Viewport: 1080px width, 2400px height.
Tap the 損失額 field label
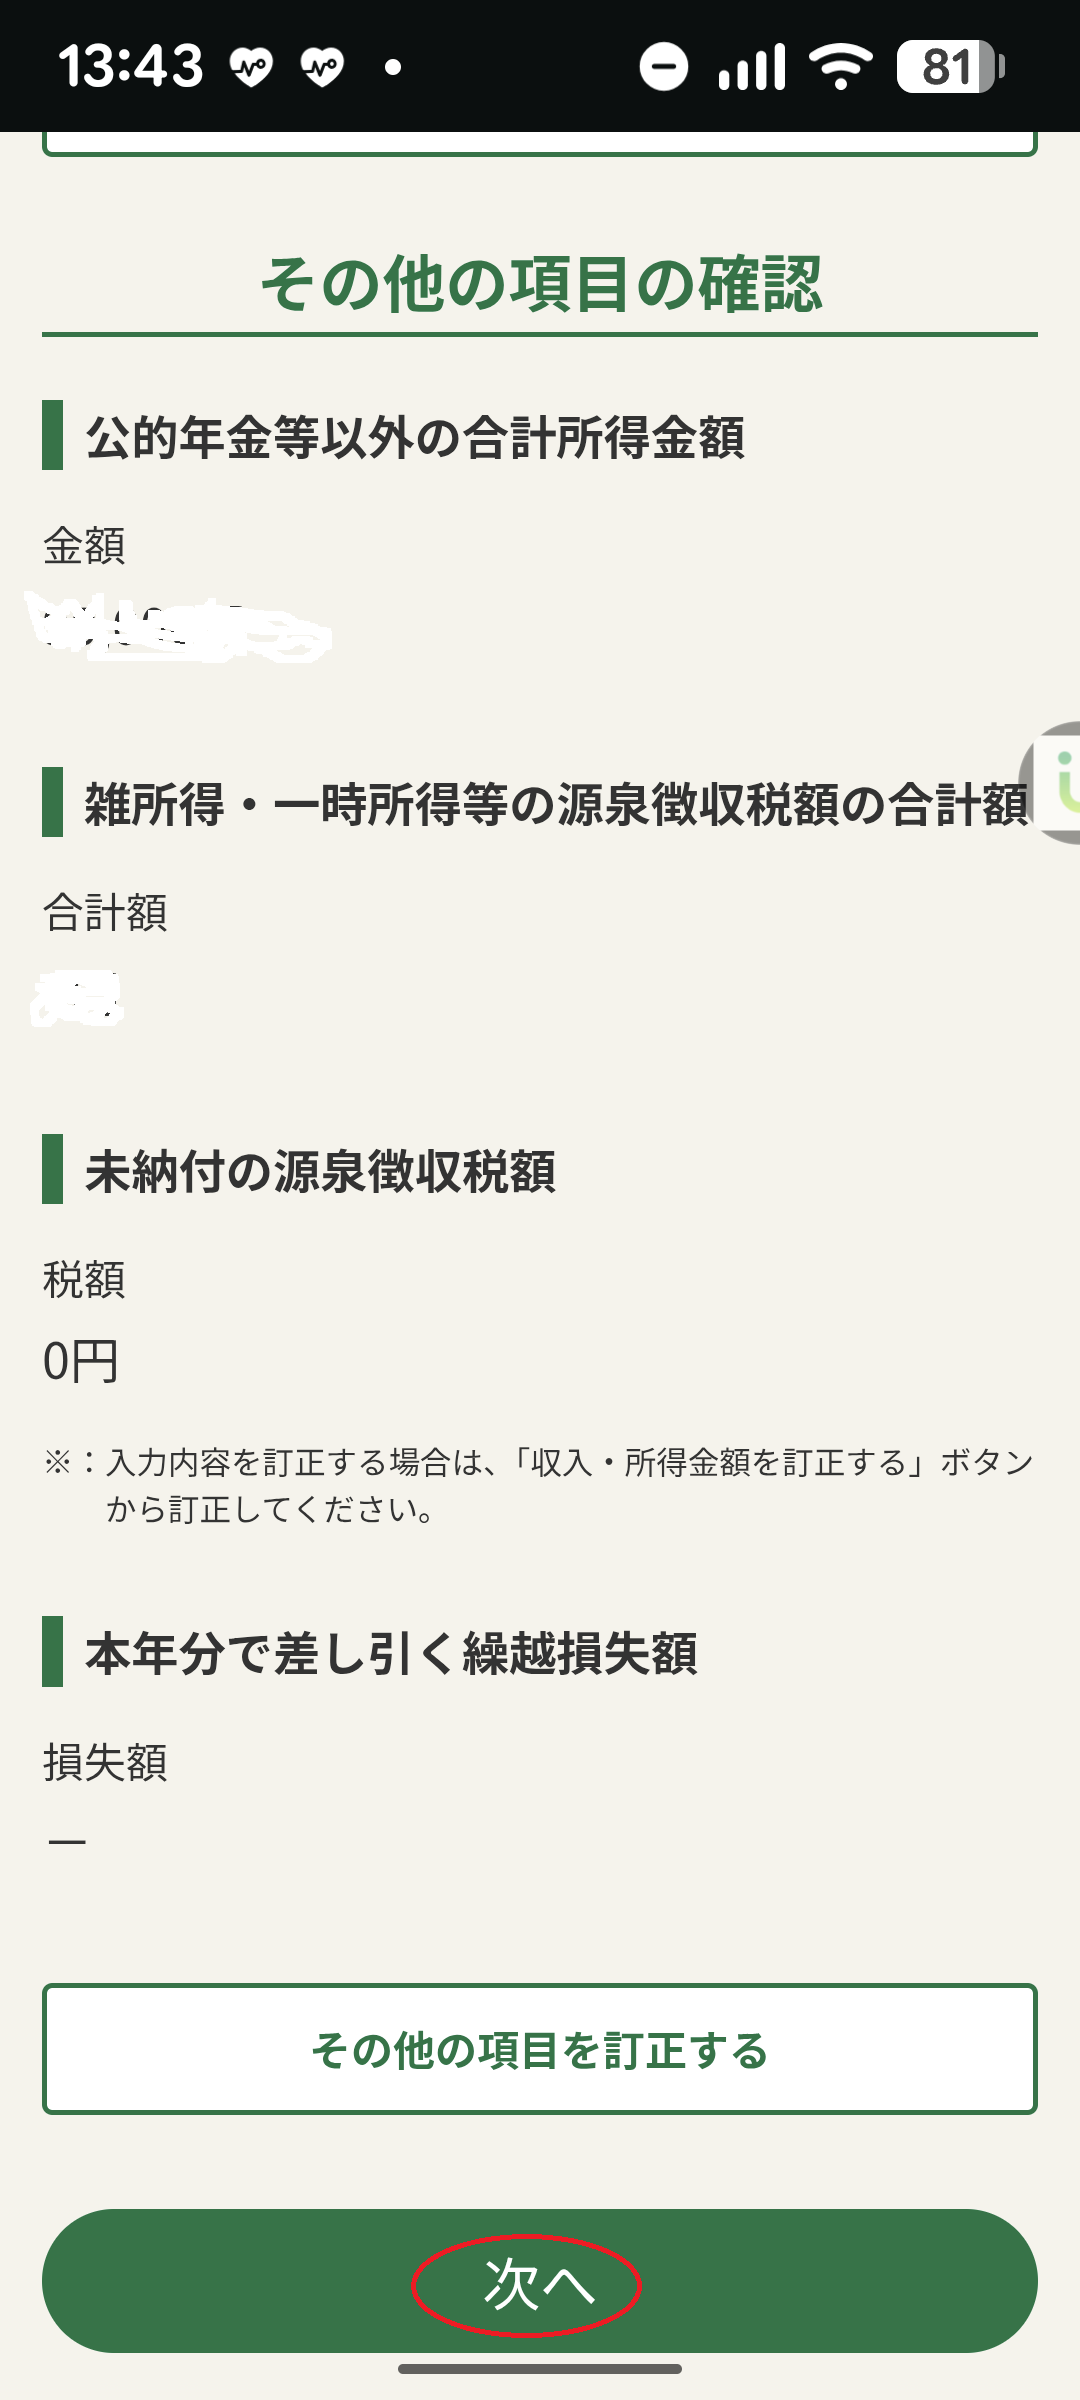[x=105, y=1762]
